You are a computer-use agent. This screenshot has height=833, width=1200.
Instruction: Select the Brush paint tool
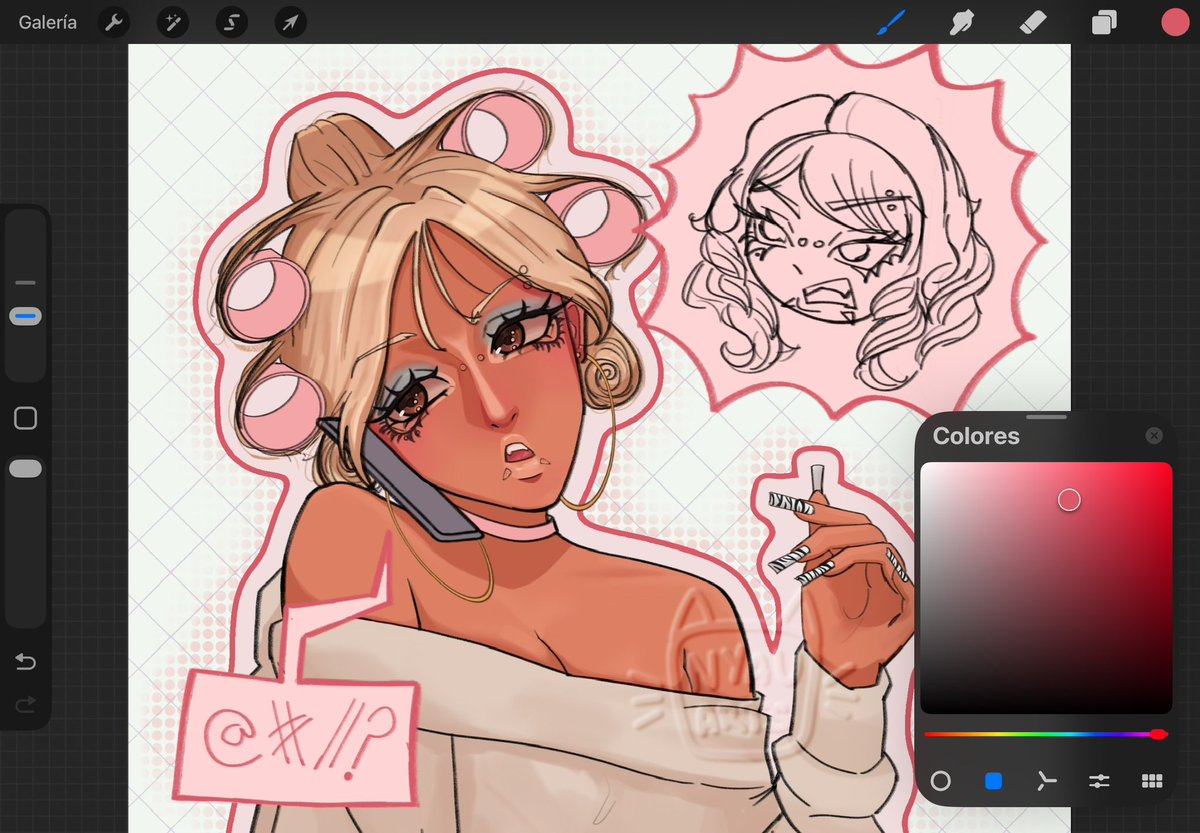890,22
